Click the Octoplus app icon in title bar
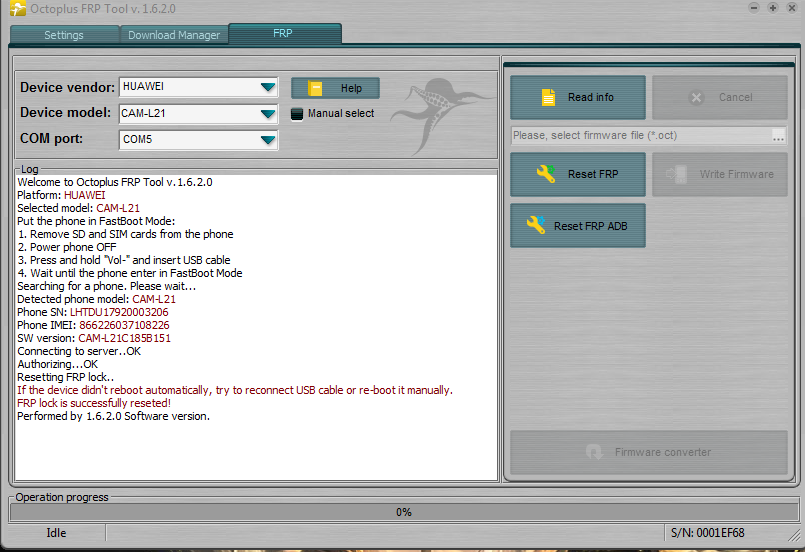This screenshot has width=805, height=552. click(x=17, y=8)
